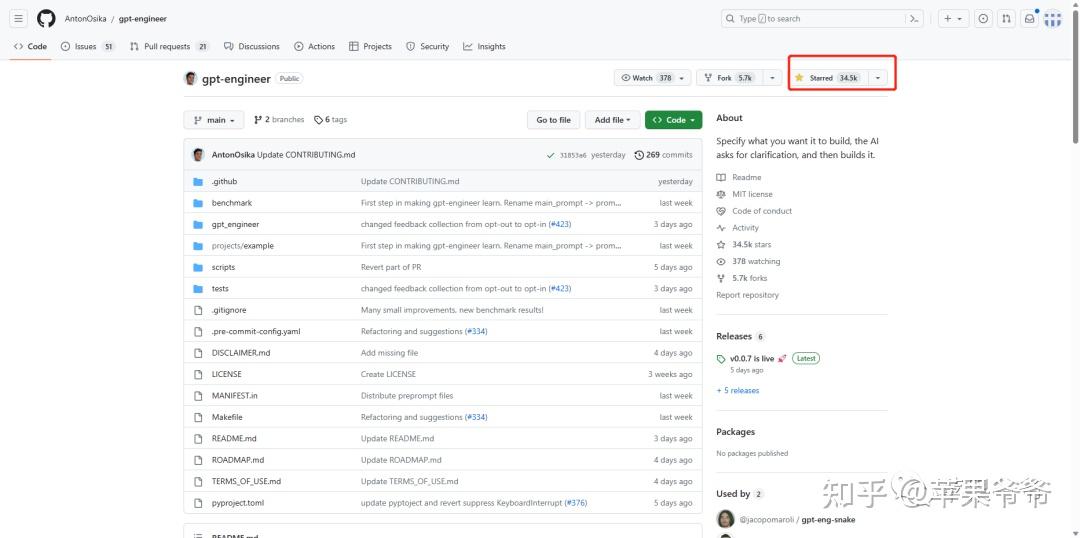Open notifications inbox icon
Screen dimensions: 1080x538
(x=1029, y=19)
